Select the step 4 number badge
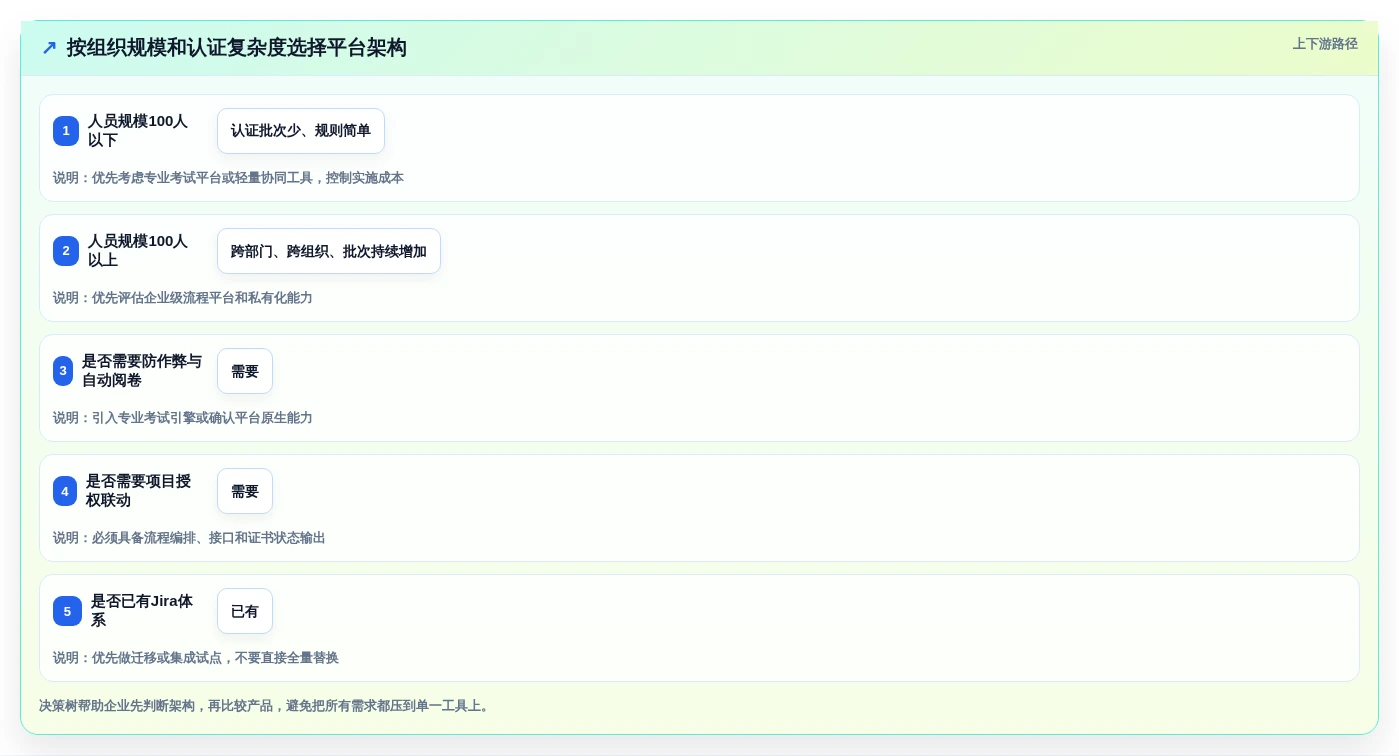 (65, 491)
